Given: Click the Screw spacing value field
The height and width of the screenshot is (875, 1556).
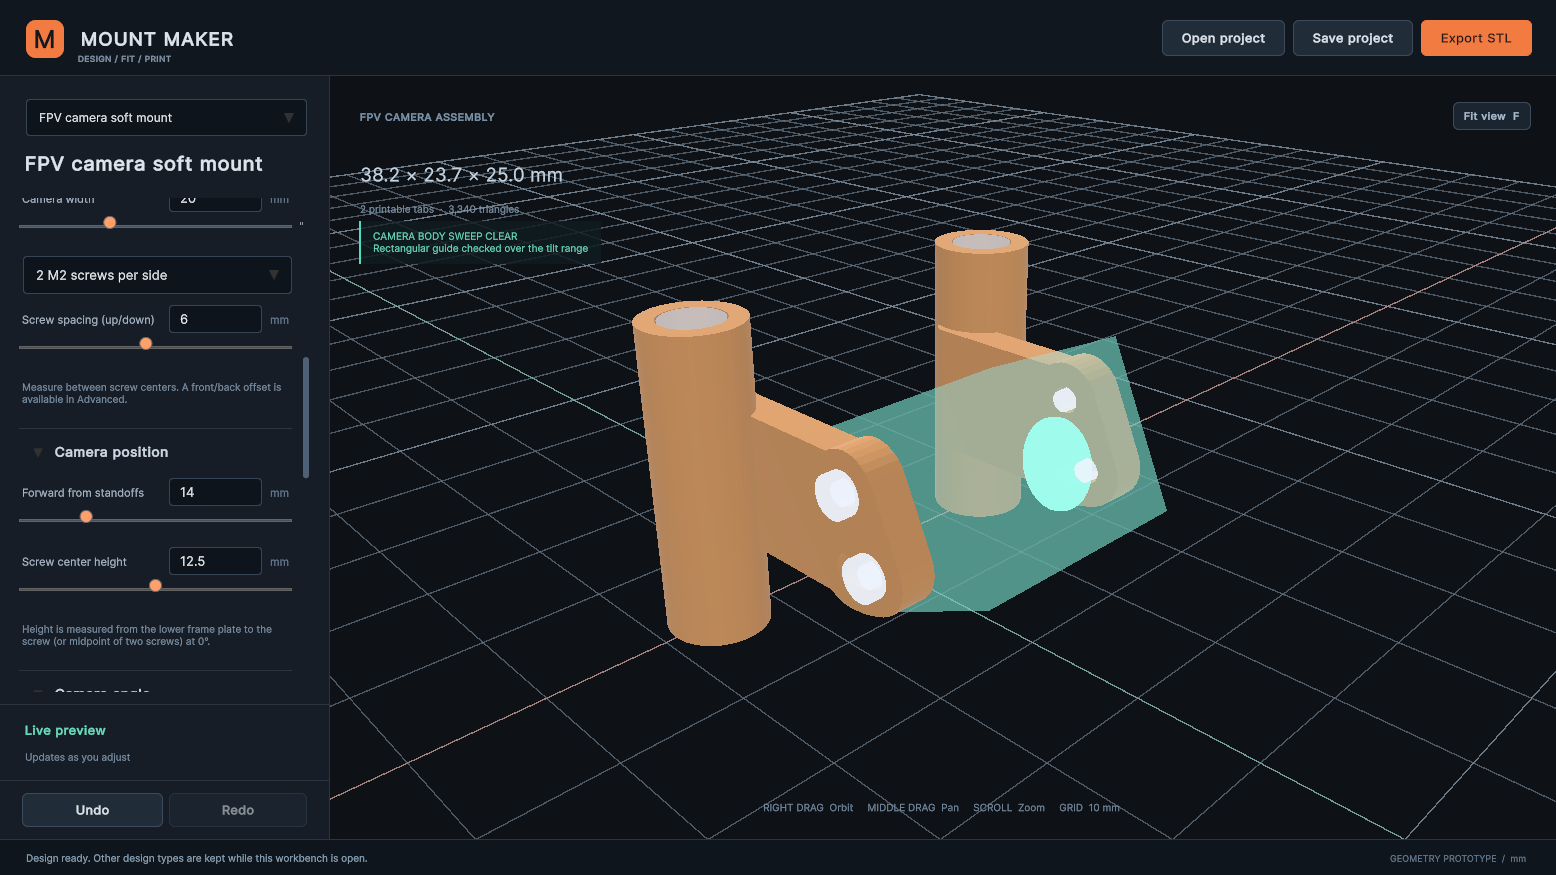Looking at the screenshot, I should tap(215, 319).
